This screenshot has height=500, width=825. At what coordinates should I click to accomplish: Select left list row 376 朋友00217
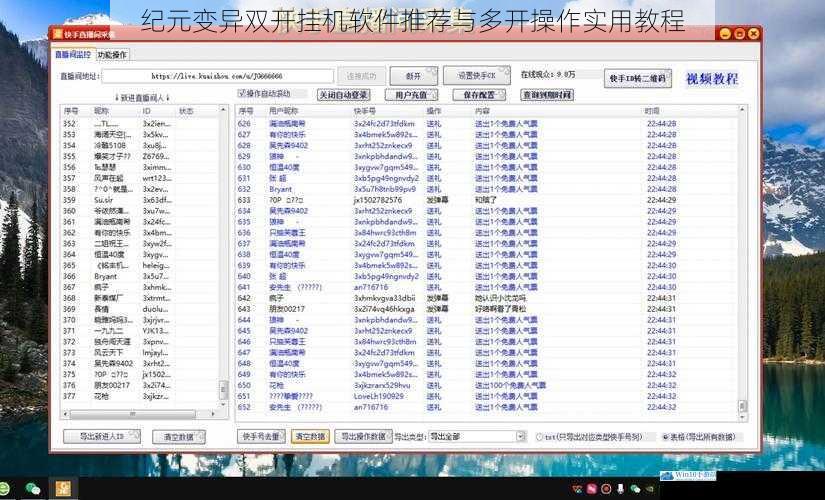click(140, 385)
